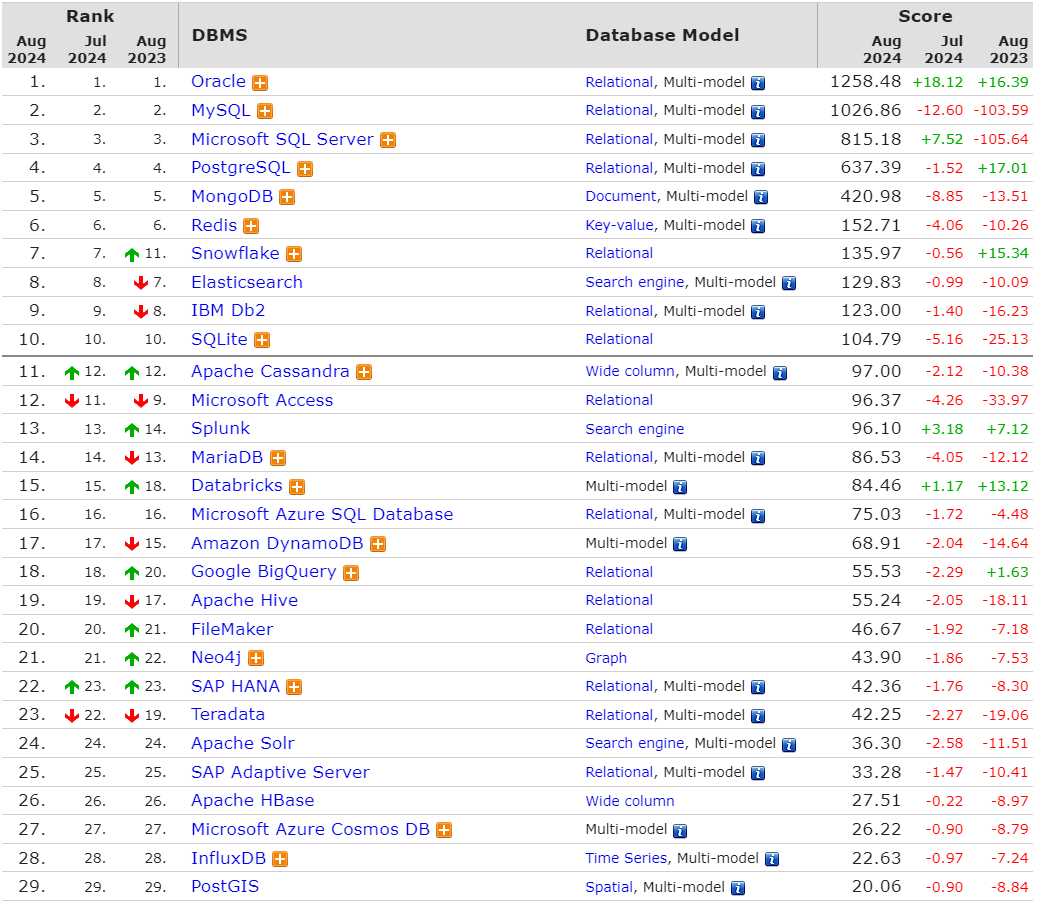Open the Search engine link in Splunk row
1037x901 pixels.
click(x=635, y=429)
